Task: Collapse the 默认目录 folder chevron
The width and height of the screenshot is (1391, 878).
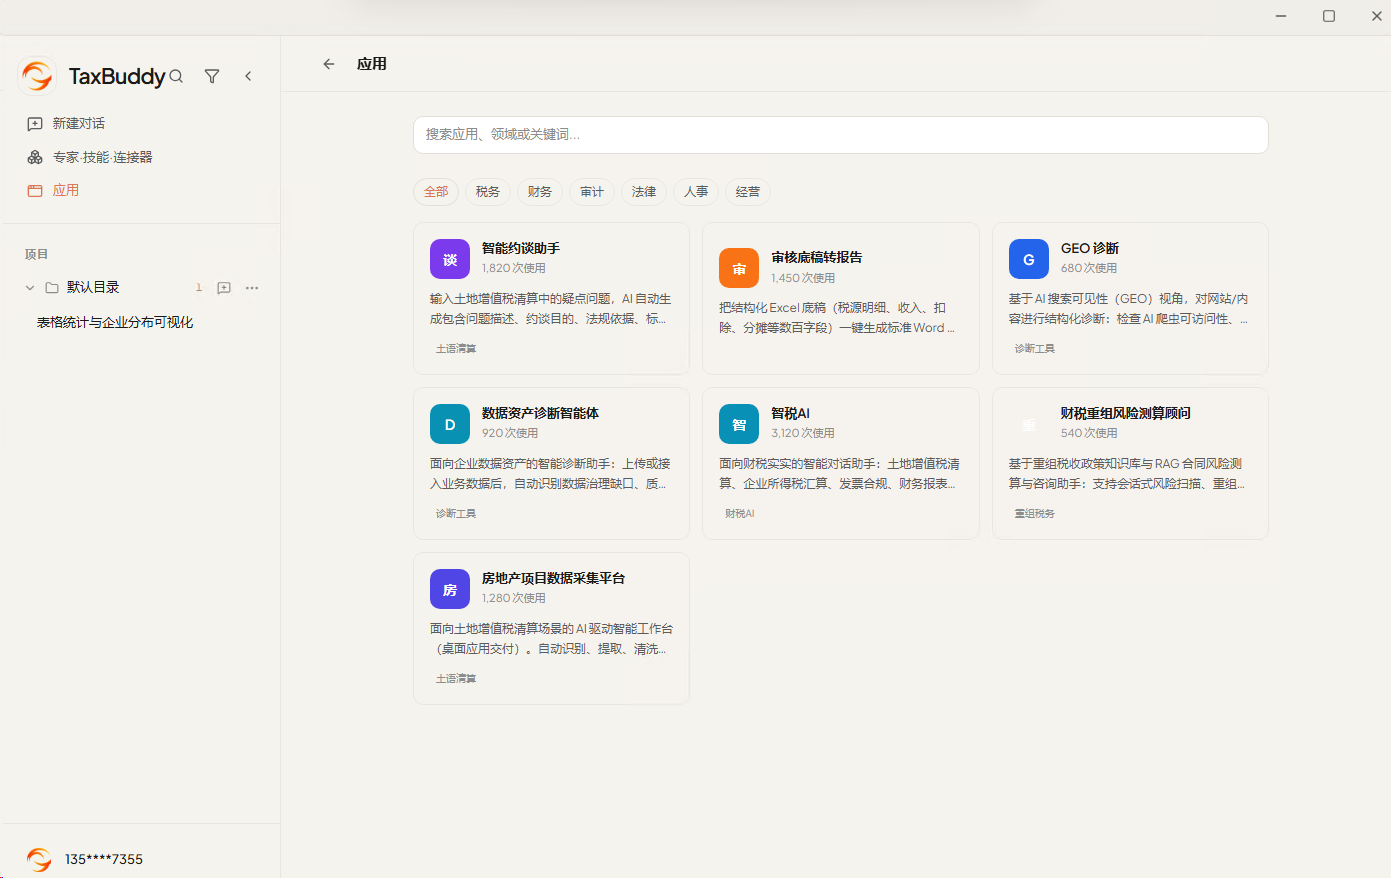Action: (30, 288)
